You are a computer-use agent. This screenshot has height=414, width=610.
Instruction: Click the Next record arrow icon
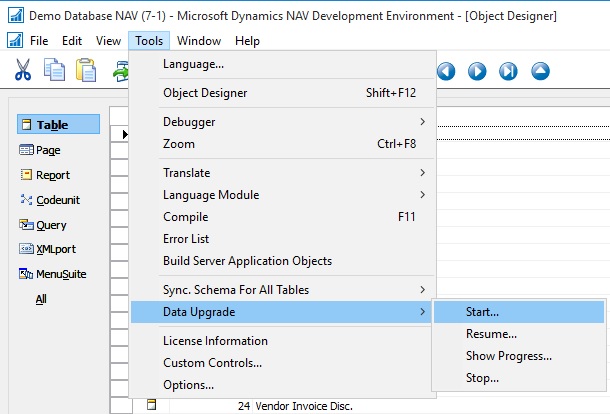(477, 71)
